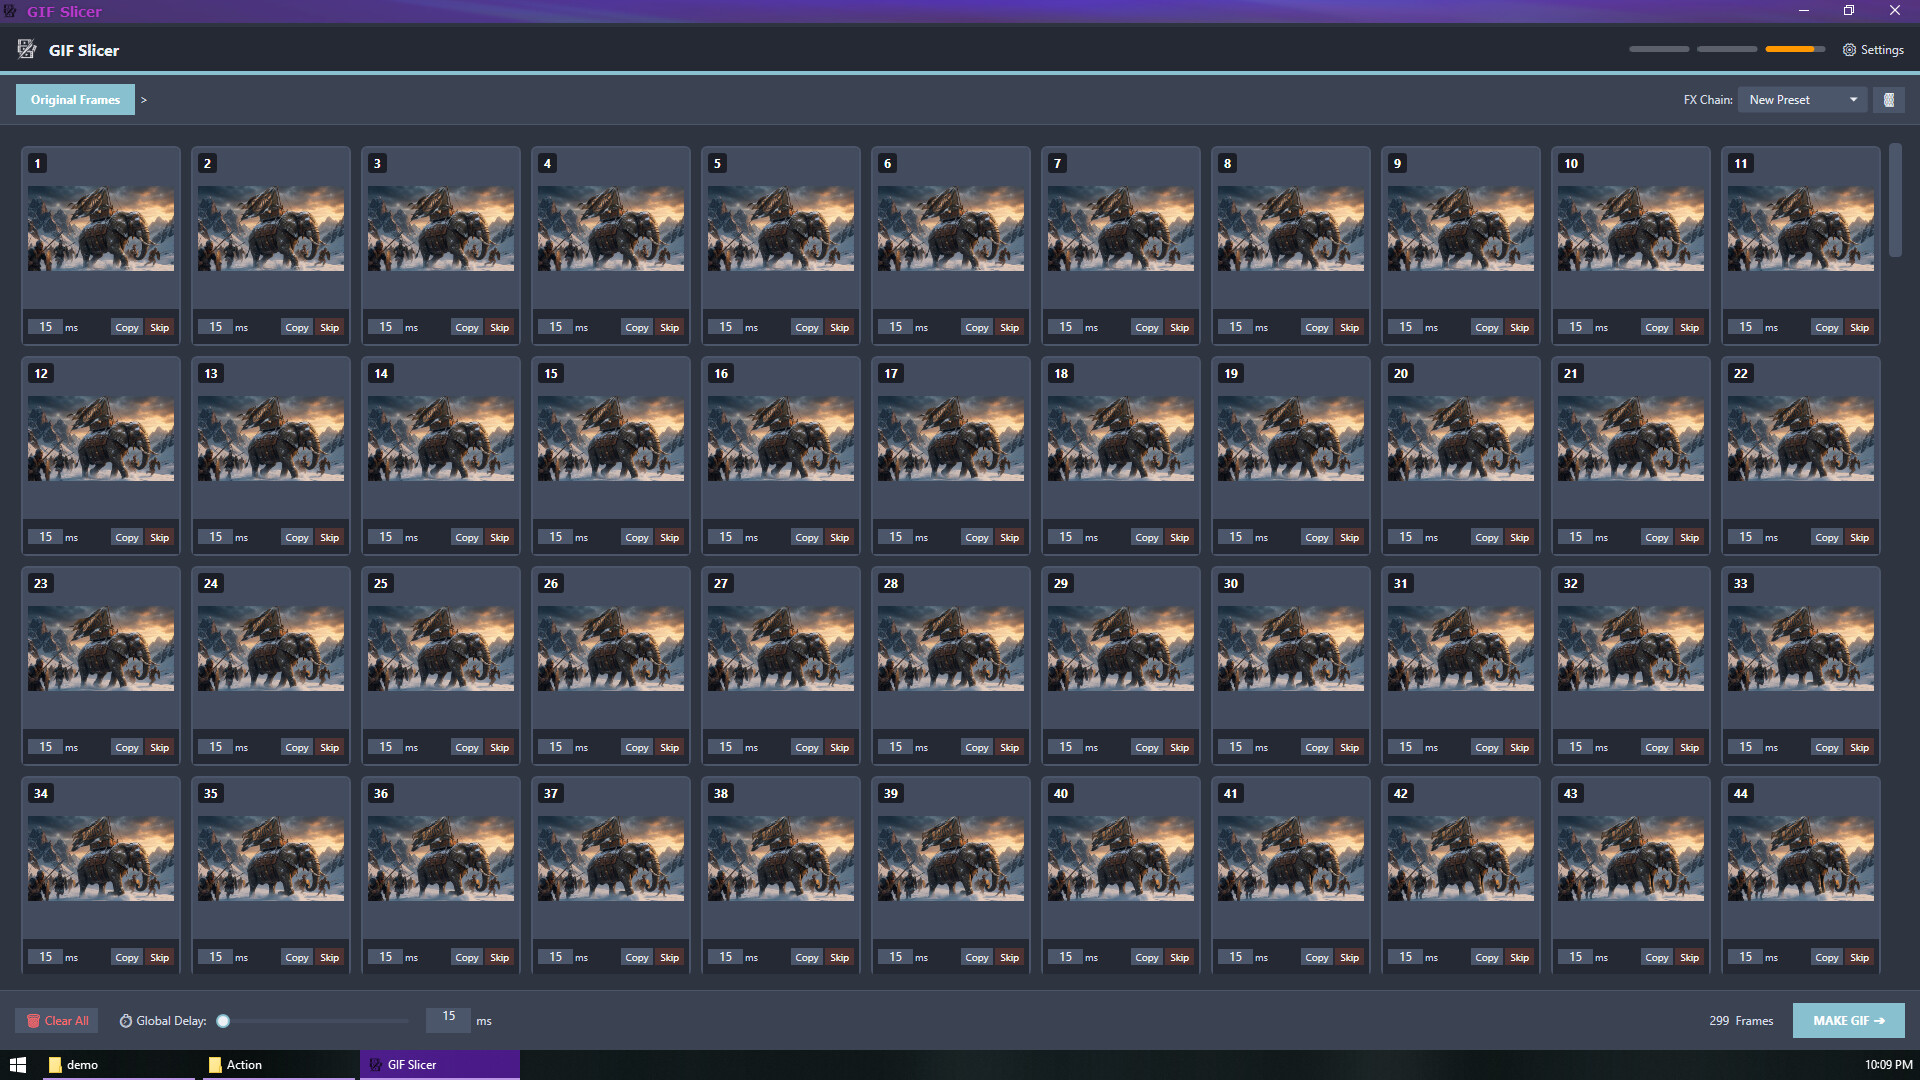Open the demo folder from the taskbar

point(118,1065)
